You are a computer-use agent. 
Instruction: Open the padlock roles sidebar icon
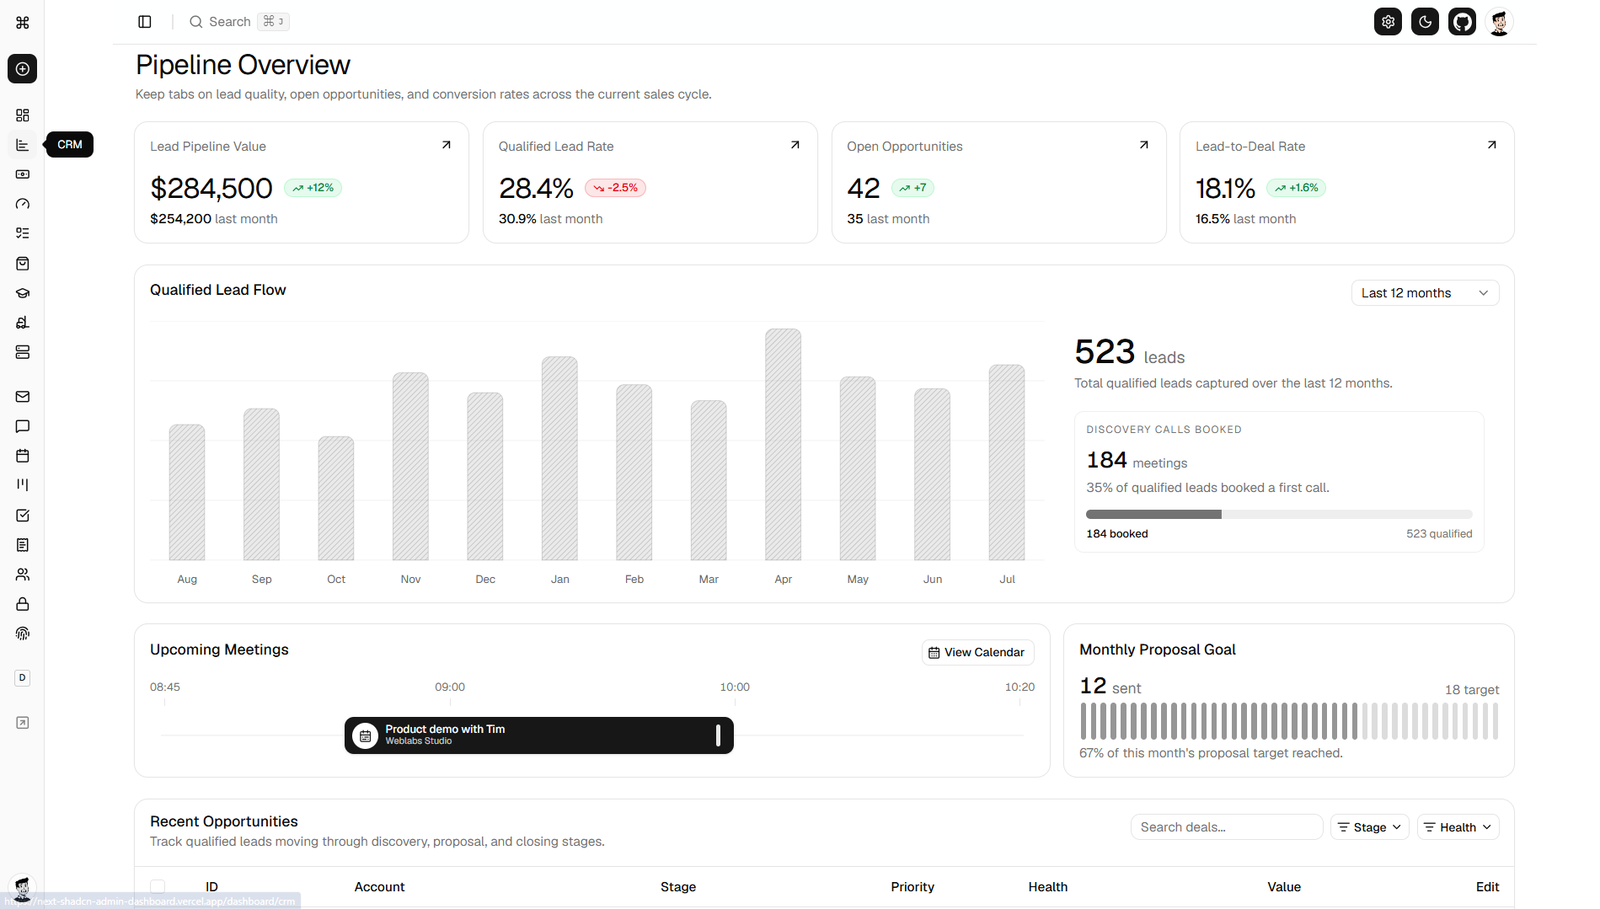tap(22, 604)
